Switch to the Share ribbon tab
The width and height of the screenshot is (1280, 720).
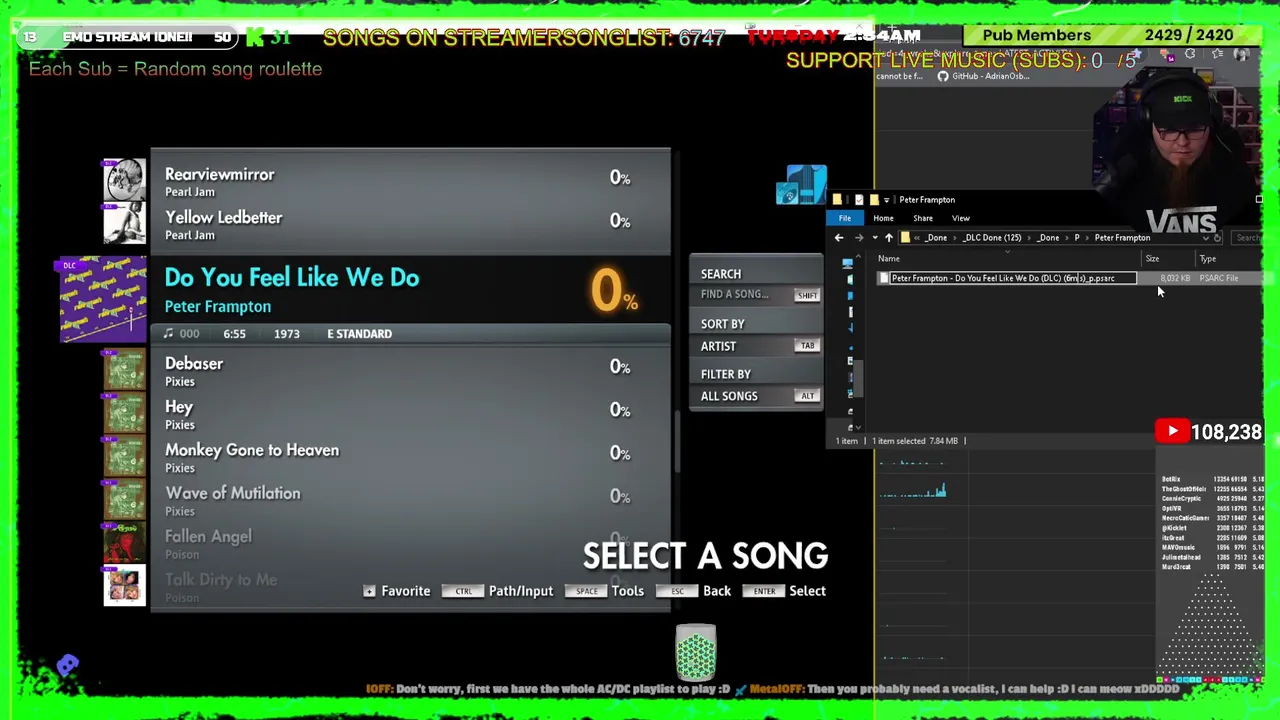(922, 218)
